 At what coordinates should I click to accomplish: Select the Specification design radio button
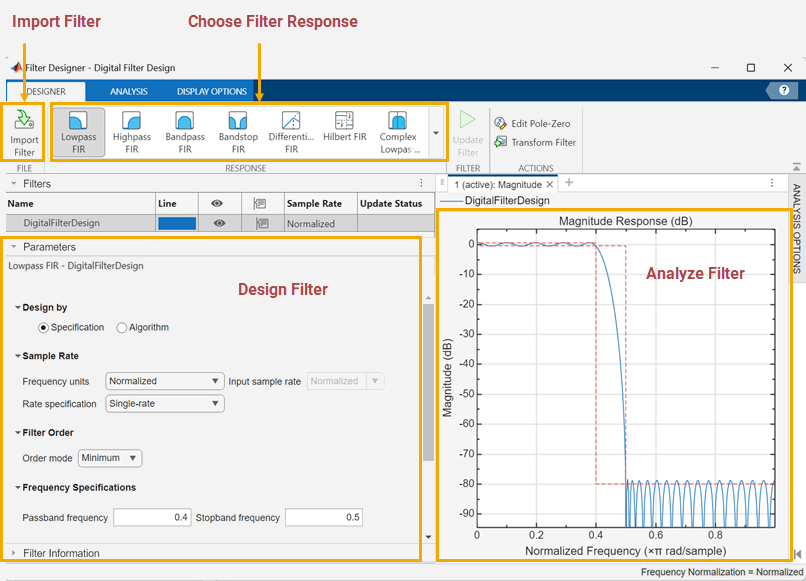44,327
